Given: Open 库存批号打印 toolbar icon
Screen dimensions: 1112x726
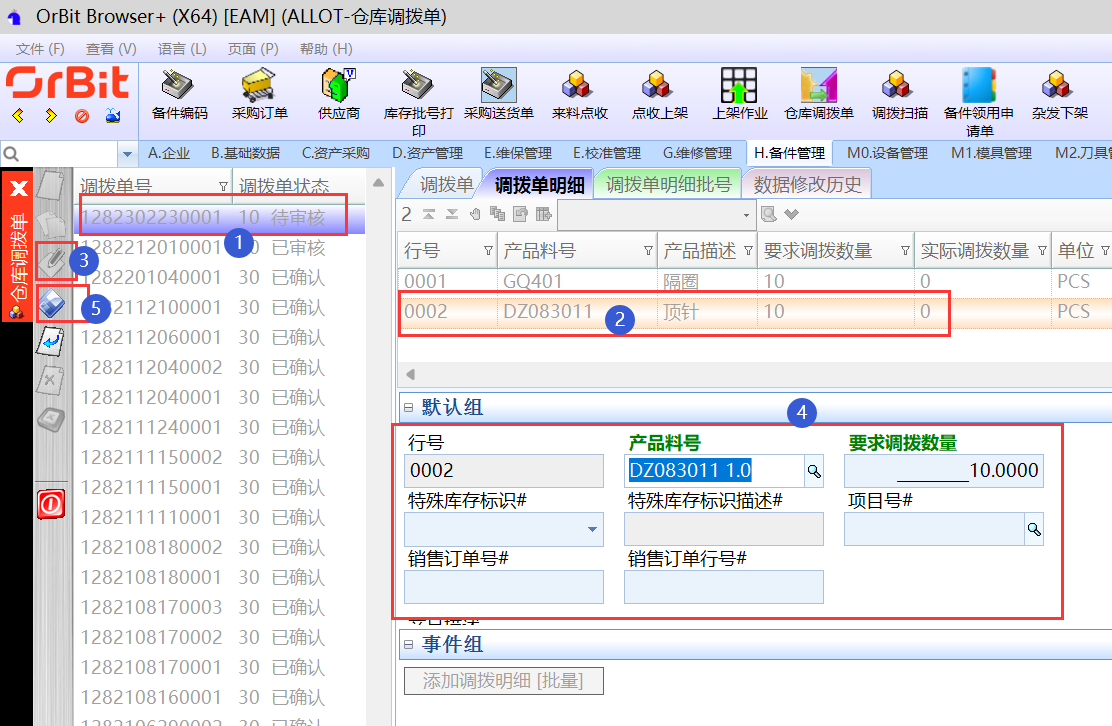Looking at the screenshot, I should tap(417, 85).
